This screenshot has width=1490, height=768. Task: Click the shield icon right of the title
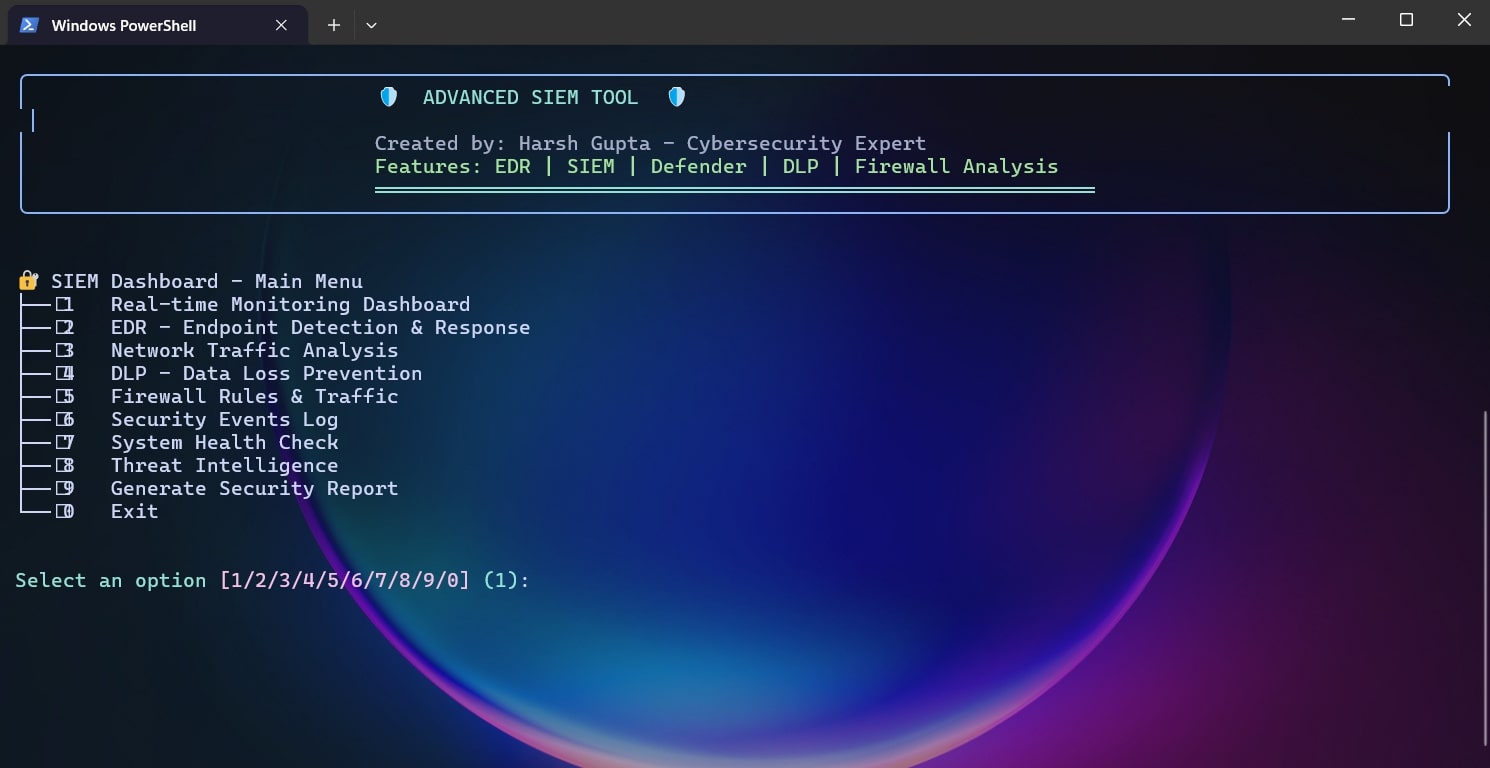pos(677,96)
